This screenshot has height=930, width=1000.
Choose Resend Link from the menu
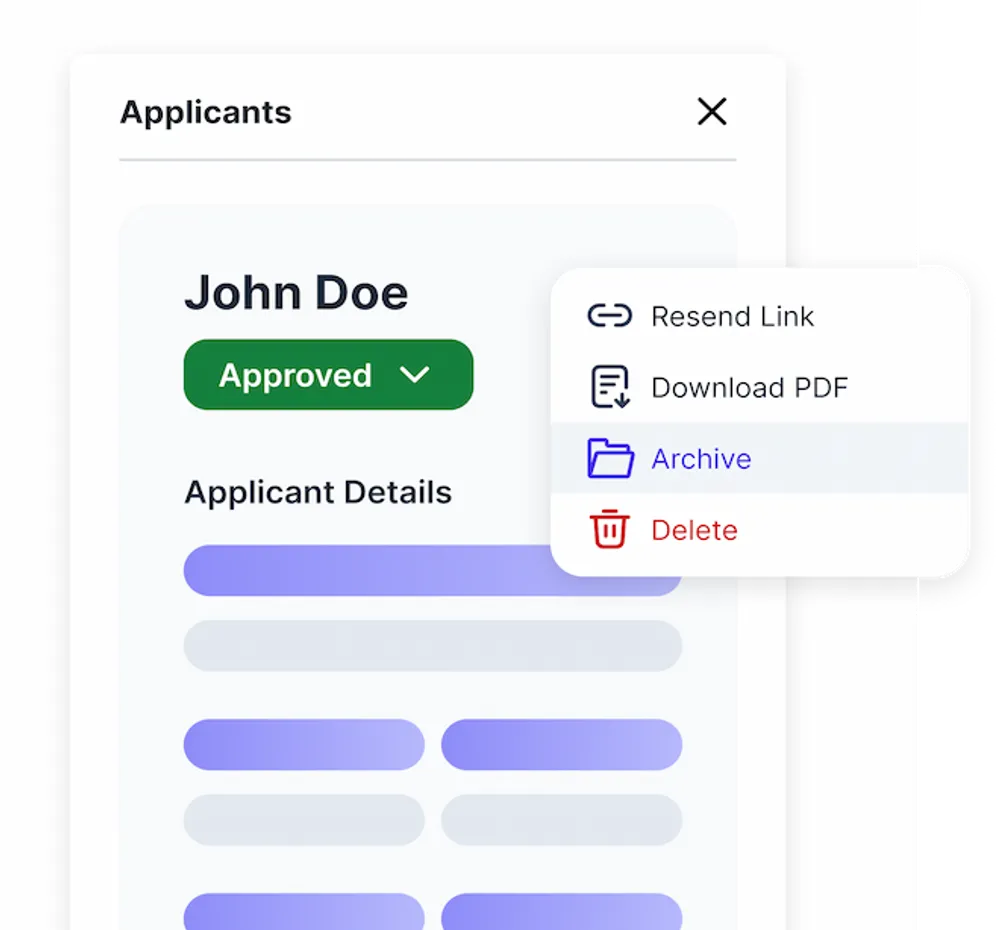tap(733, 315)
